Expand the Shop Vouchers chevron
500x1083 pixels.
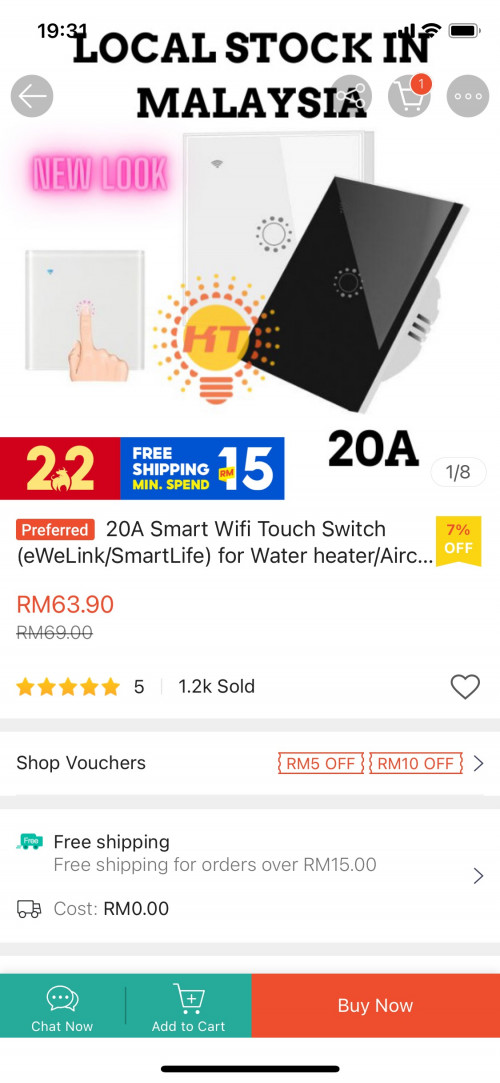click(478, 763)
